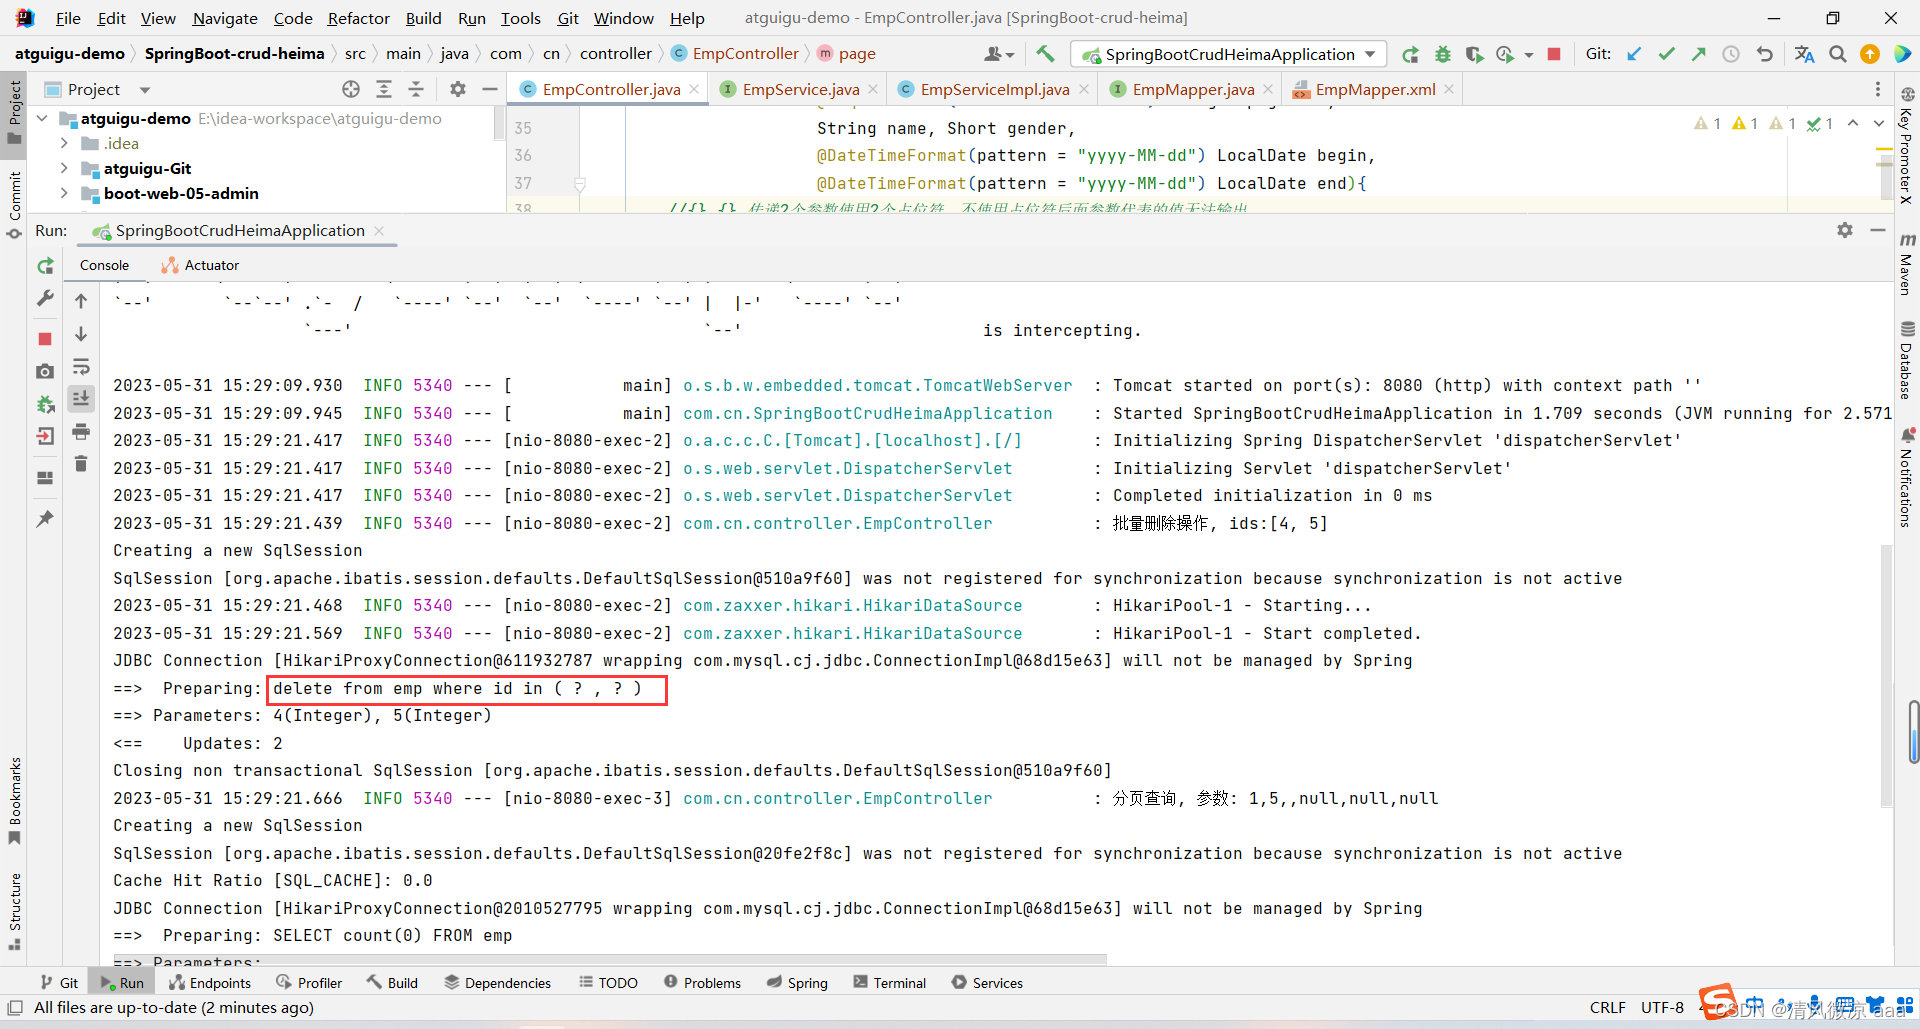This screenshot has width=1920, height=1029.
Task: Open the Profiler tool window
Action: tap(309, 983)
